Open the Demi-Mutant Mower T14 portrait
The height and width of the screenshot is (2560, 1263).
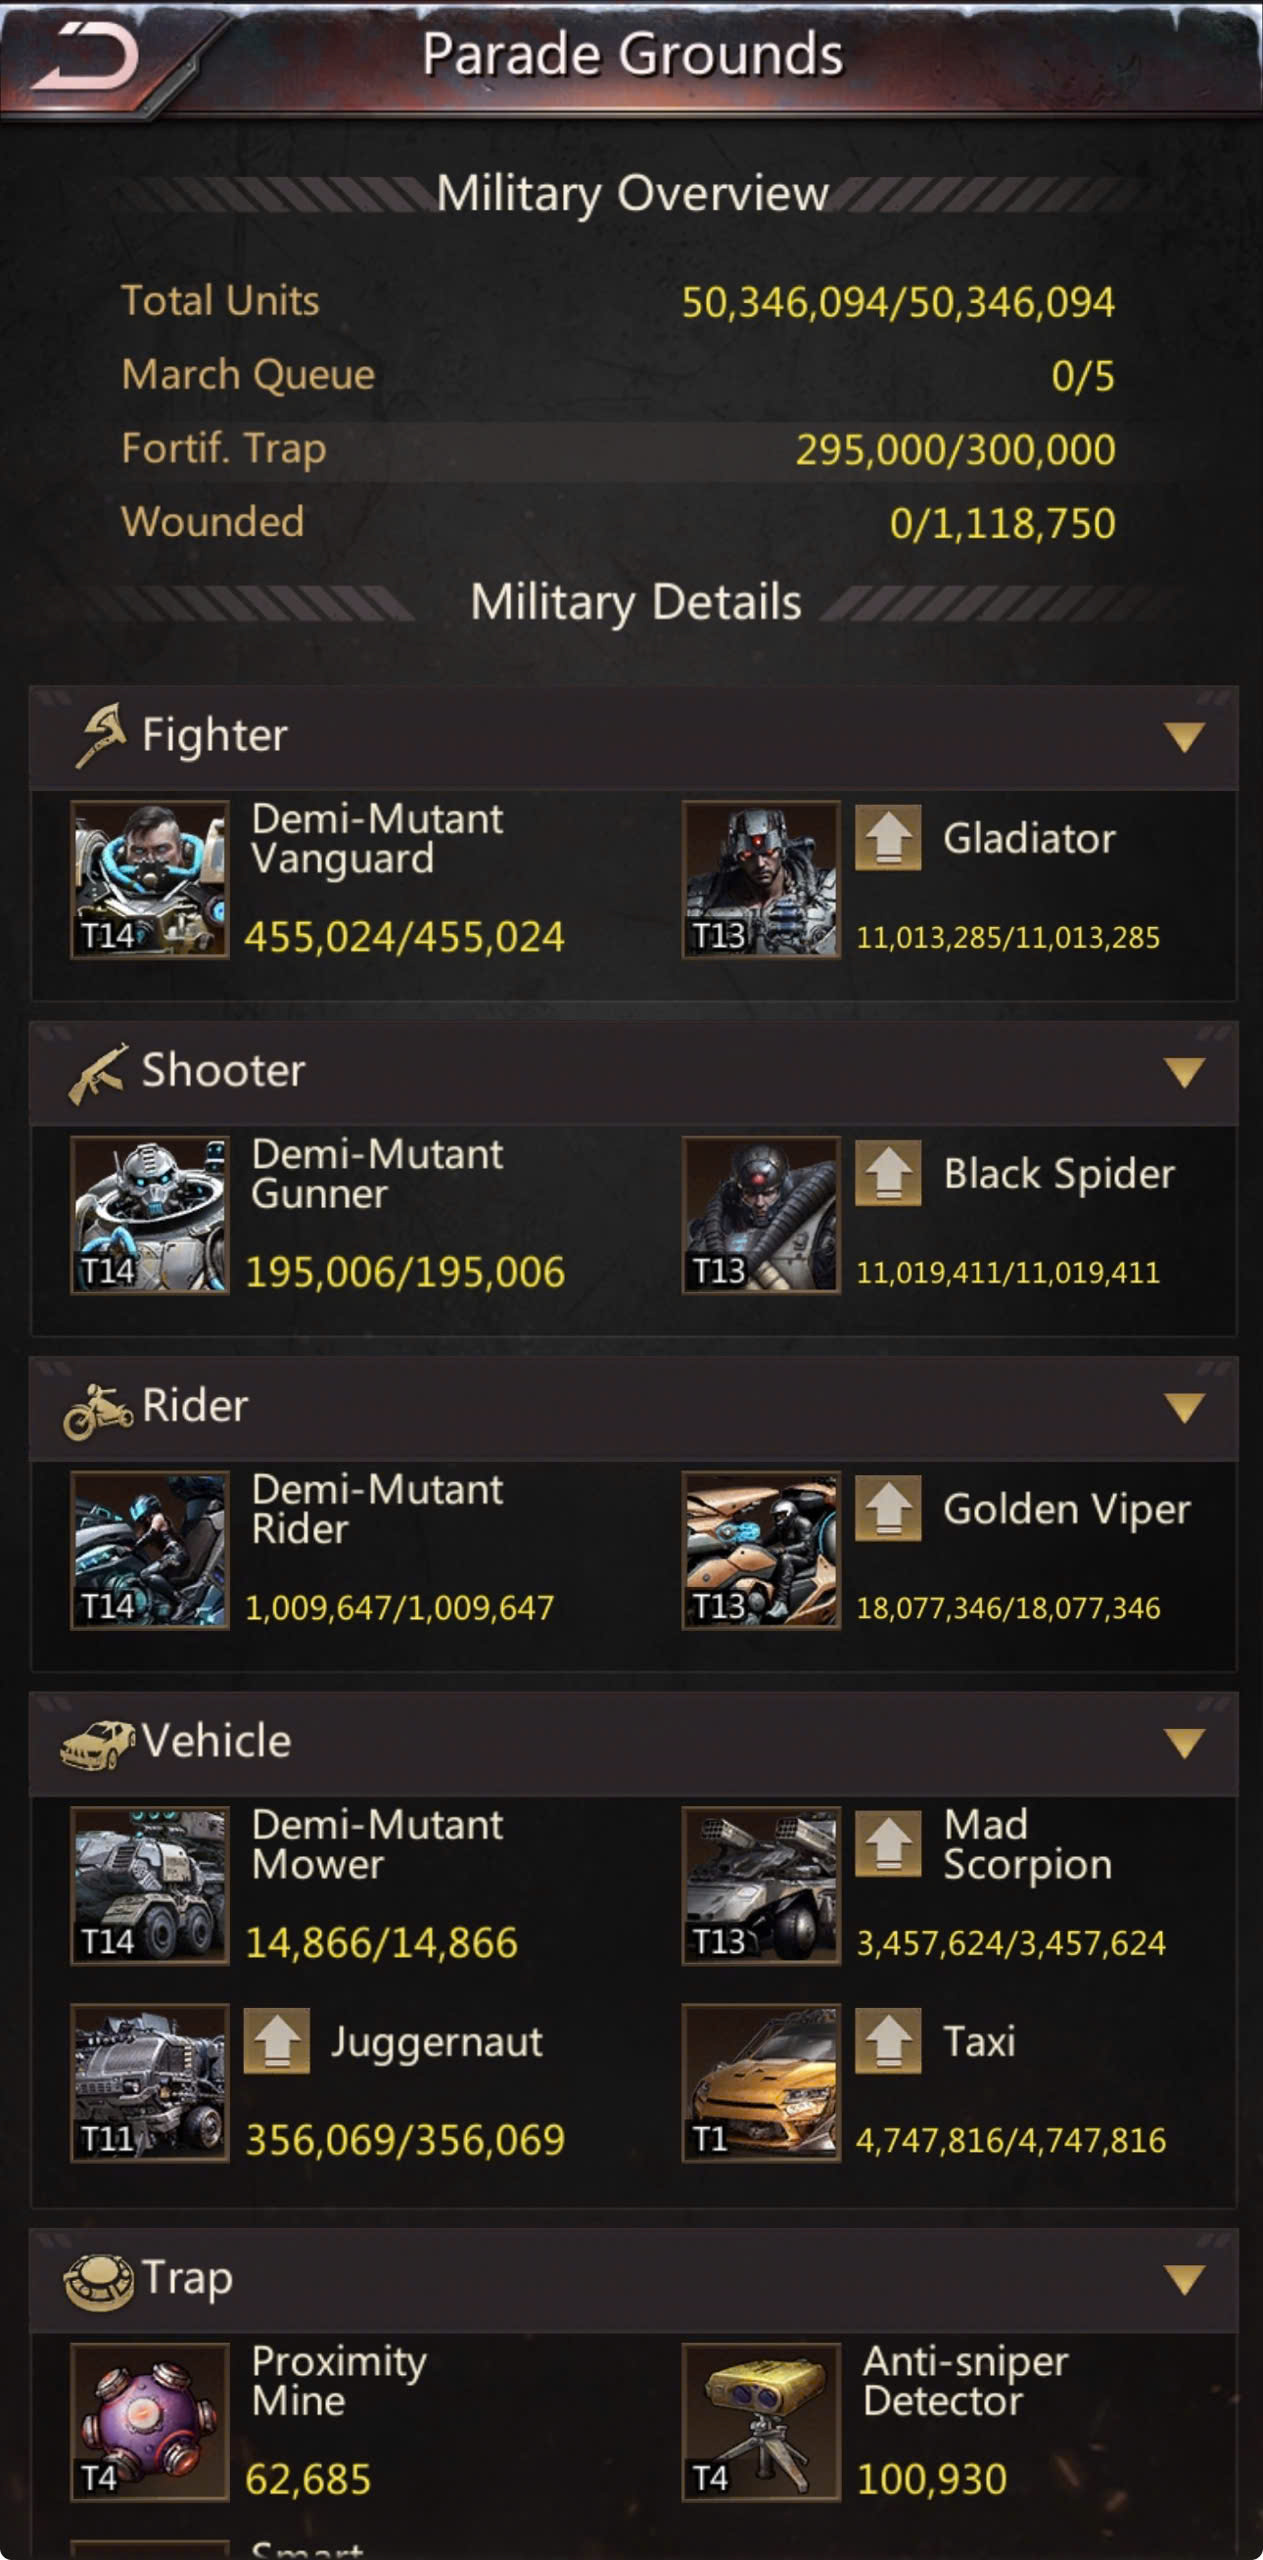pos(150,1886)
